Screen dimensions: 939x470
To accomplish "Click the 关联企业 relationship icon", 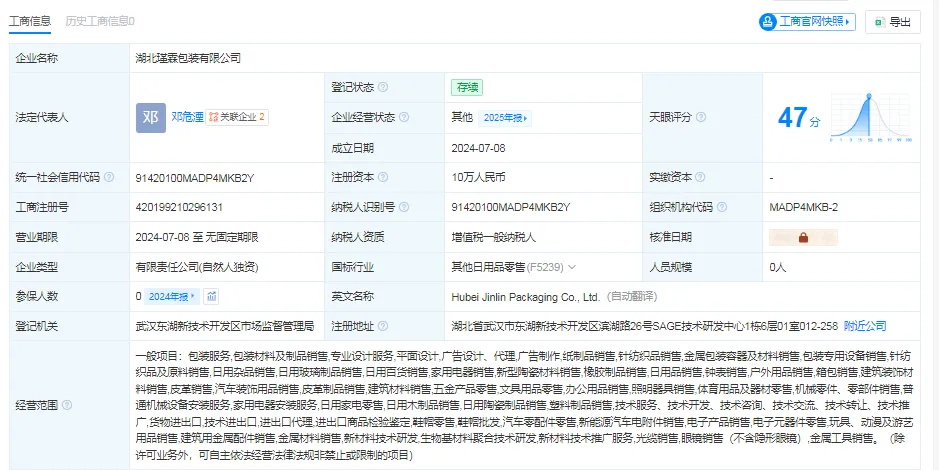I will 214,117.
